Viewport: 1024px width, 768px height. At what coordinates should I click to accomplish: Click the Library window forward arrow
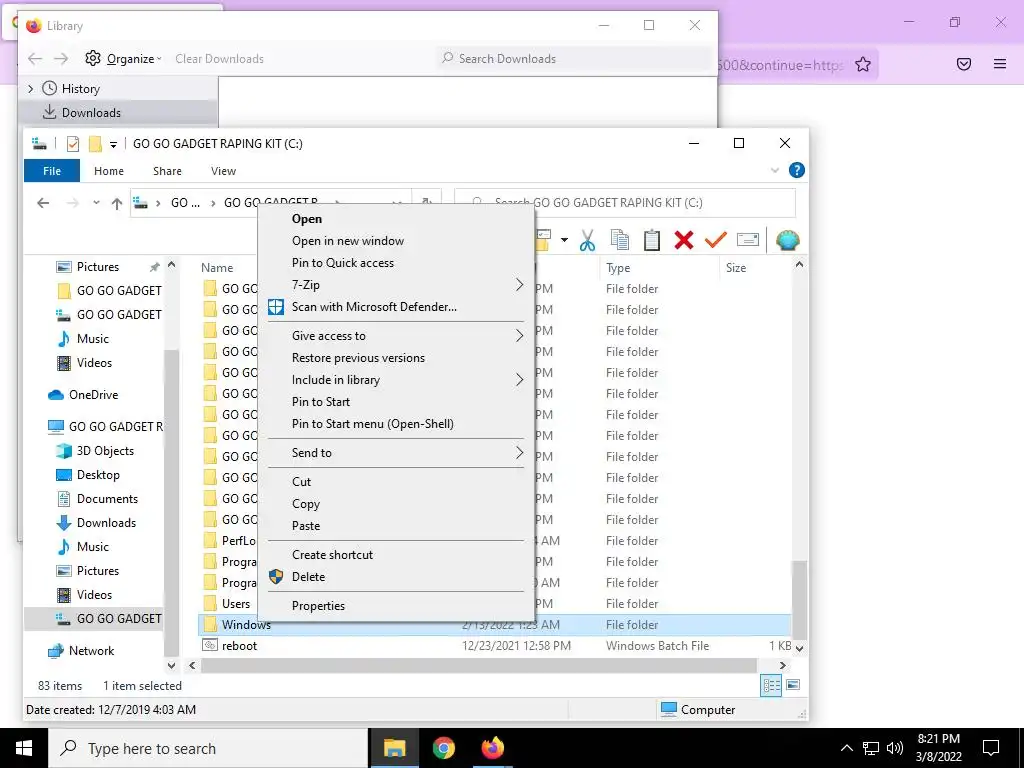click(x=61, y=59)
